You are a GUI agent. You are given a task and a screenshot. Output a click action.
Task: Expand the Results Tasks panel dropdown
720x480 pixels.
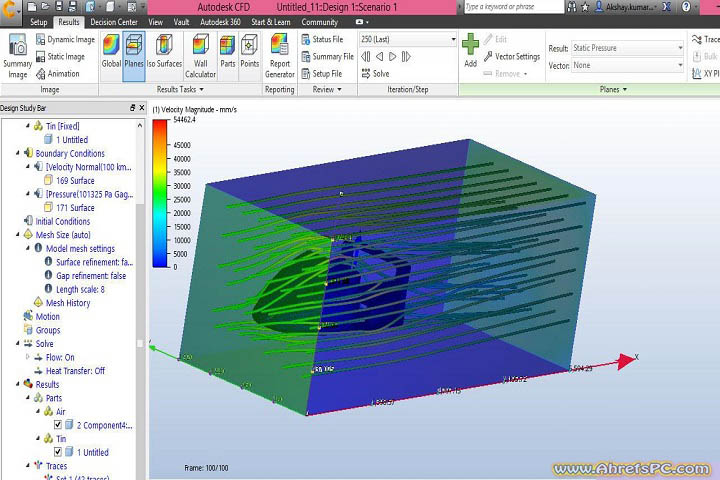tap(180, 90)
